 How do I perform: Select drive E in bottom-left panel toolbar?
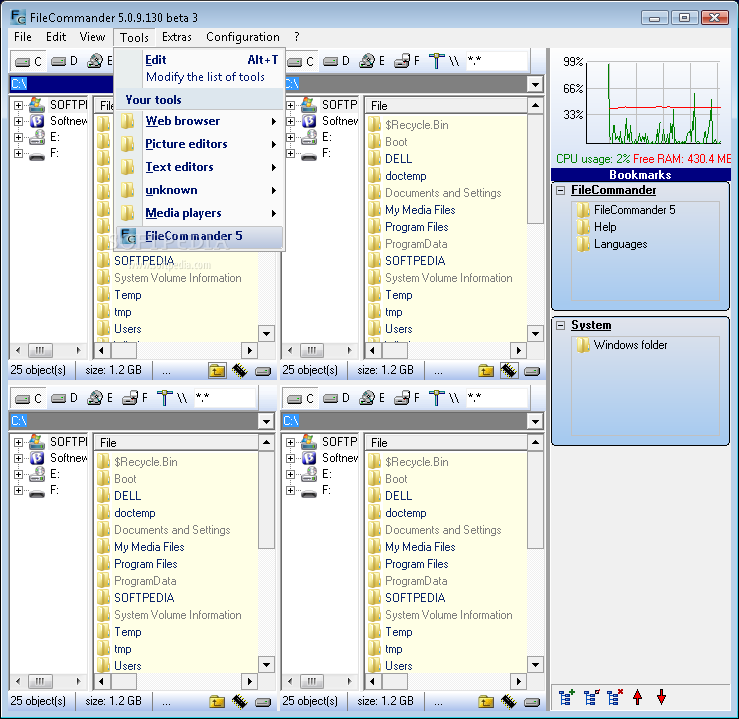pyautogui.click(x=100, y=399)
